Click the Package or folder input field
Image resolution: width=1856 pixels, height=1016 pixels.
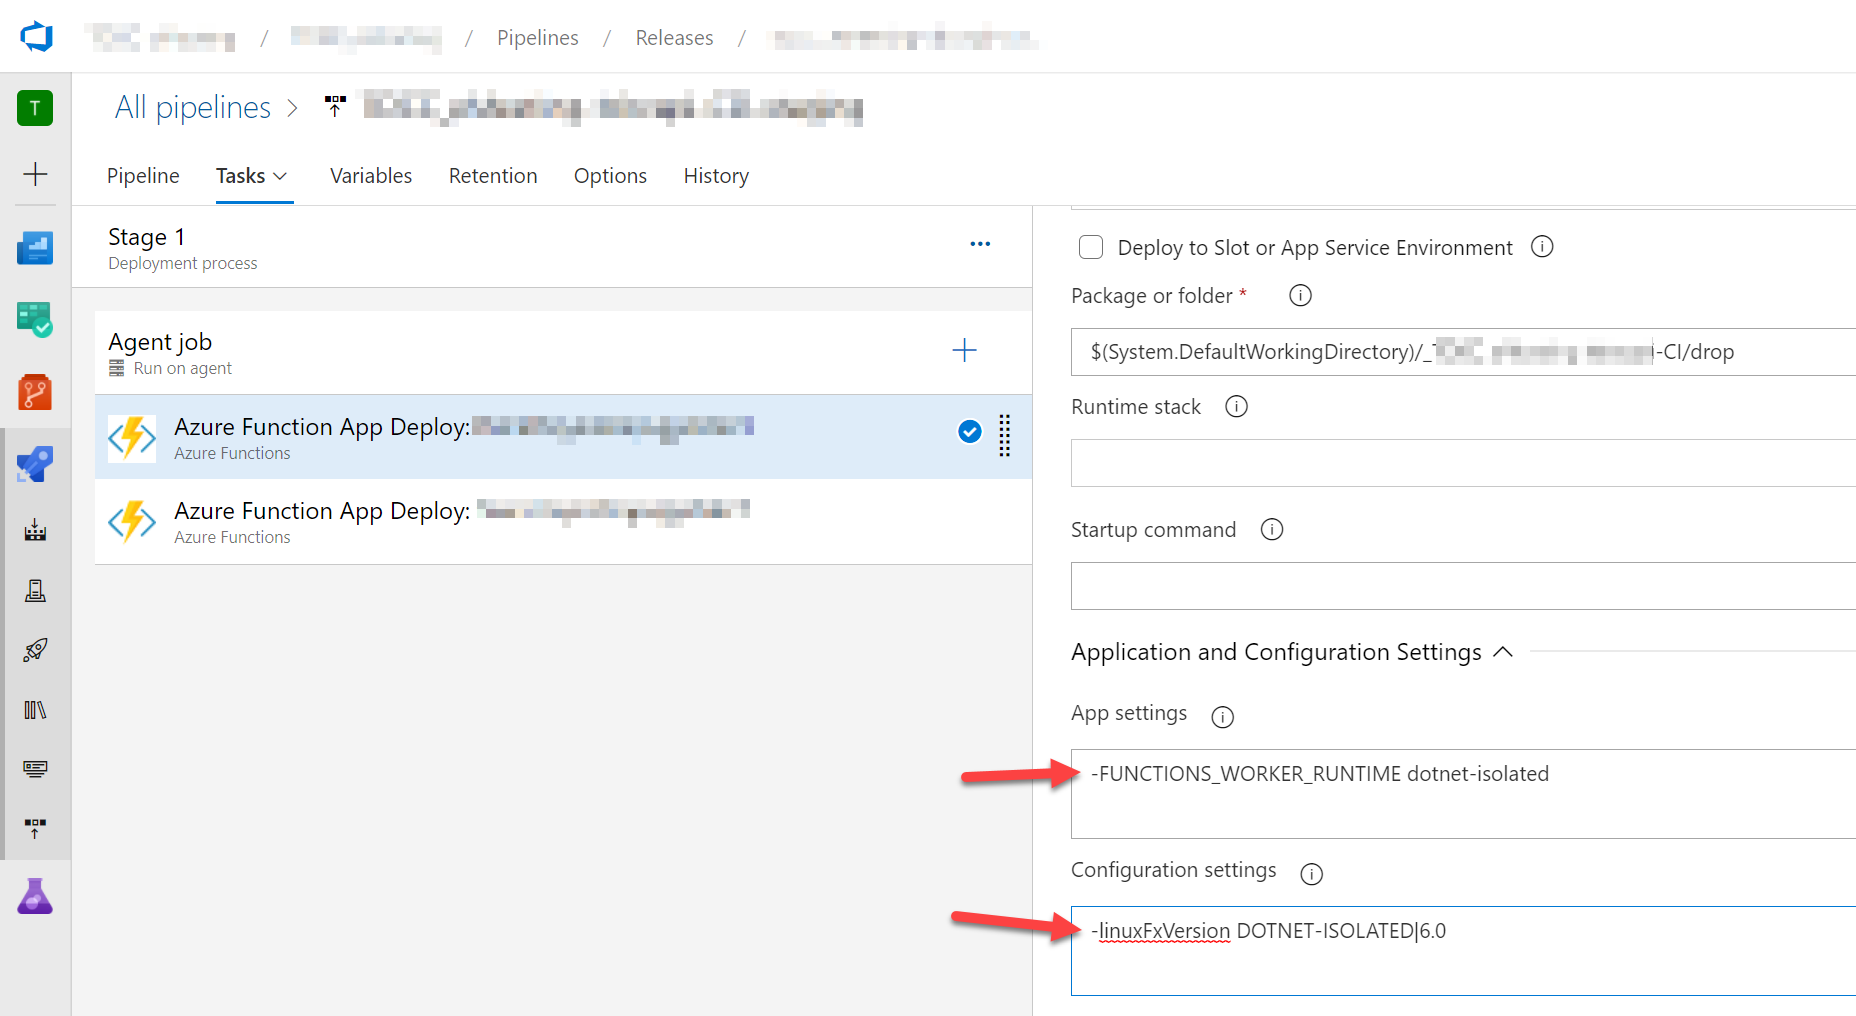1463,352
